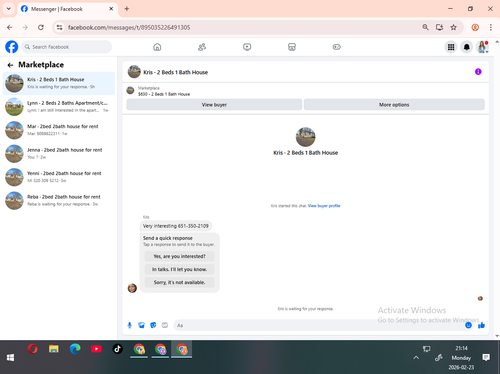Open the Yenni - 2bed 2bath house chat
The image size is (500, 374).
(59, 177)
